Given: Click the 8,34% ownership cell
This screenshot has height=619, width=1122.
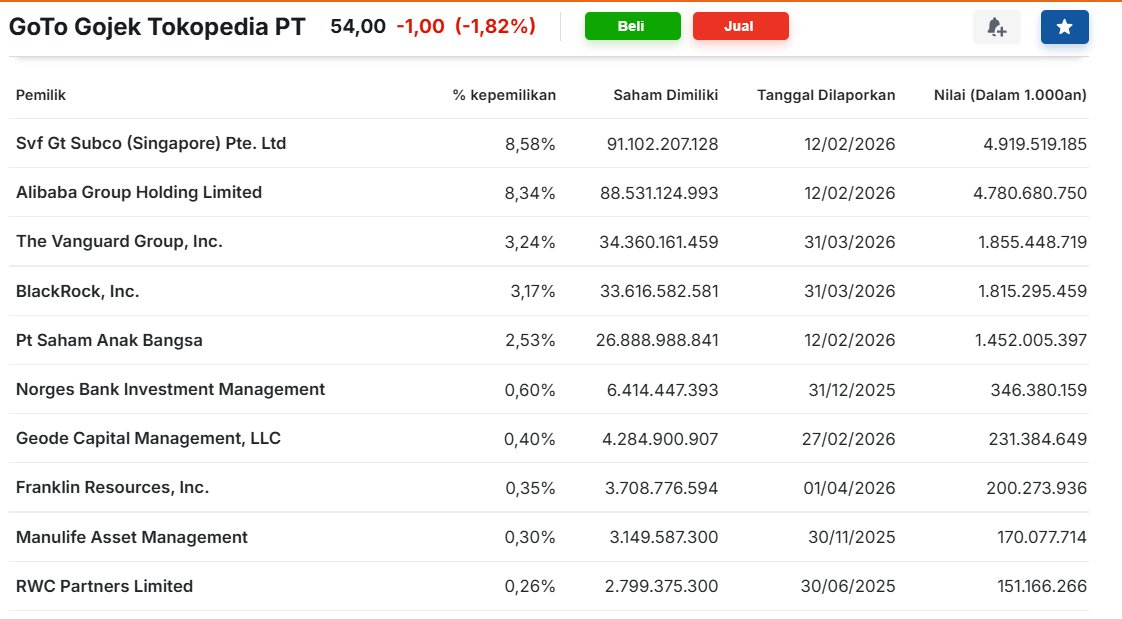Looking at the screenshot, I should point(530,193).
